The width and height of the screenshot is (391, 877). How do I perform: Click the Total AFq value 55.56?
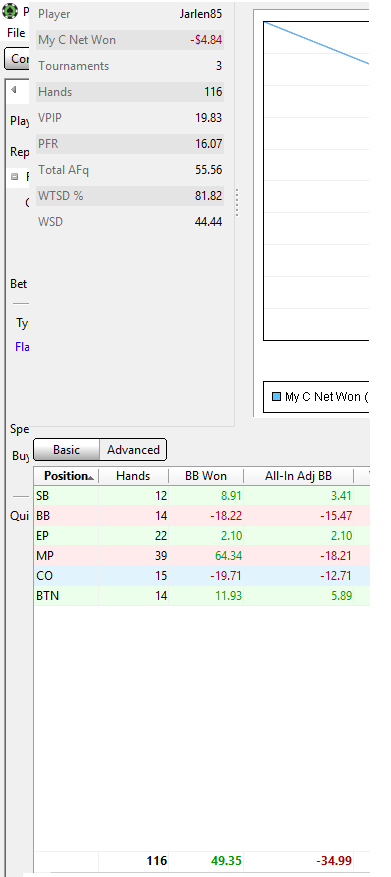coord(209,170)
